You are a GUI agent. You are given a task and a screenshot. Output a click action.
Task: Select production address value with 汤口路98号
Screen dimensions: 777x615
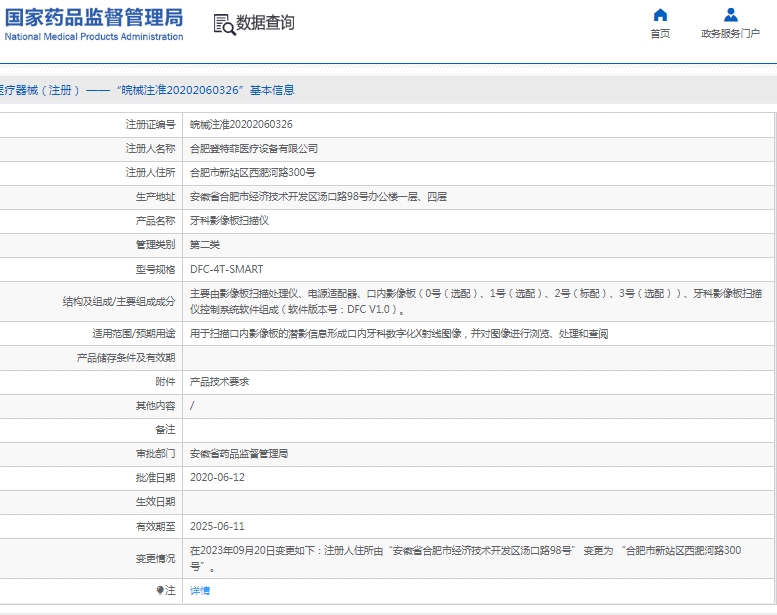[319, 197]
